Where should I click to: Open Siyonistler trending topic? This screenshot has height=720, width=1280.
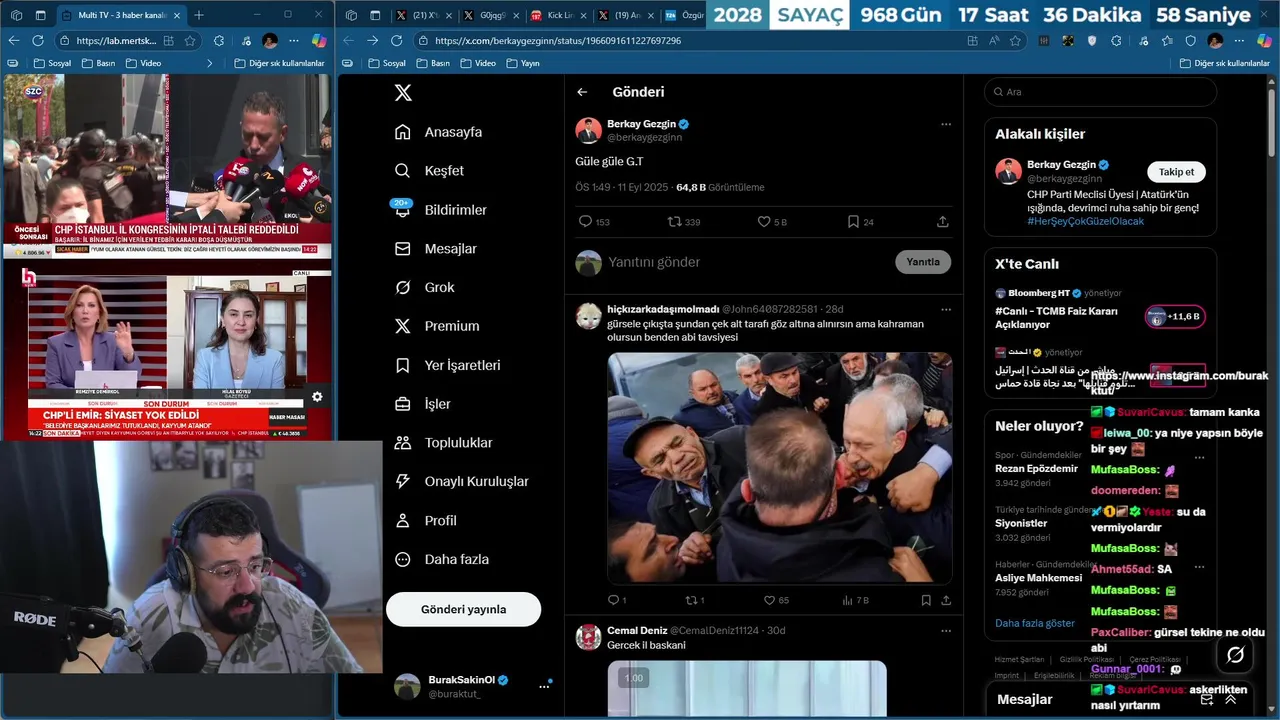coord(1021,523)
